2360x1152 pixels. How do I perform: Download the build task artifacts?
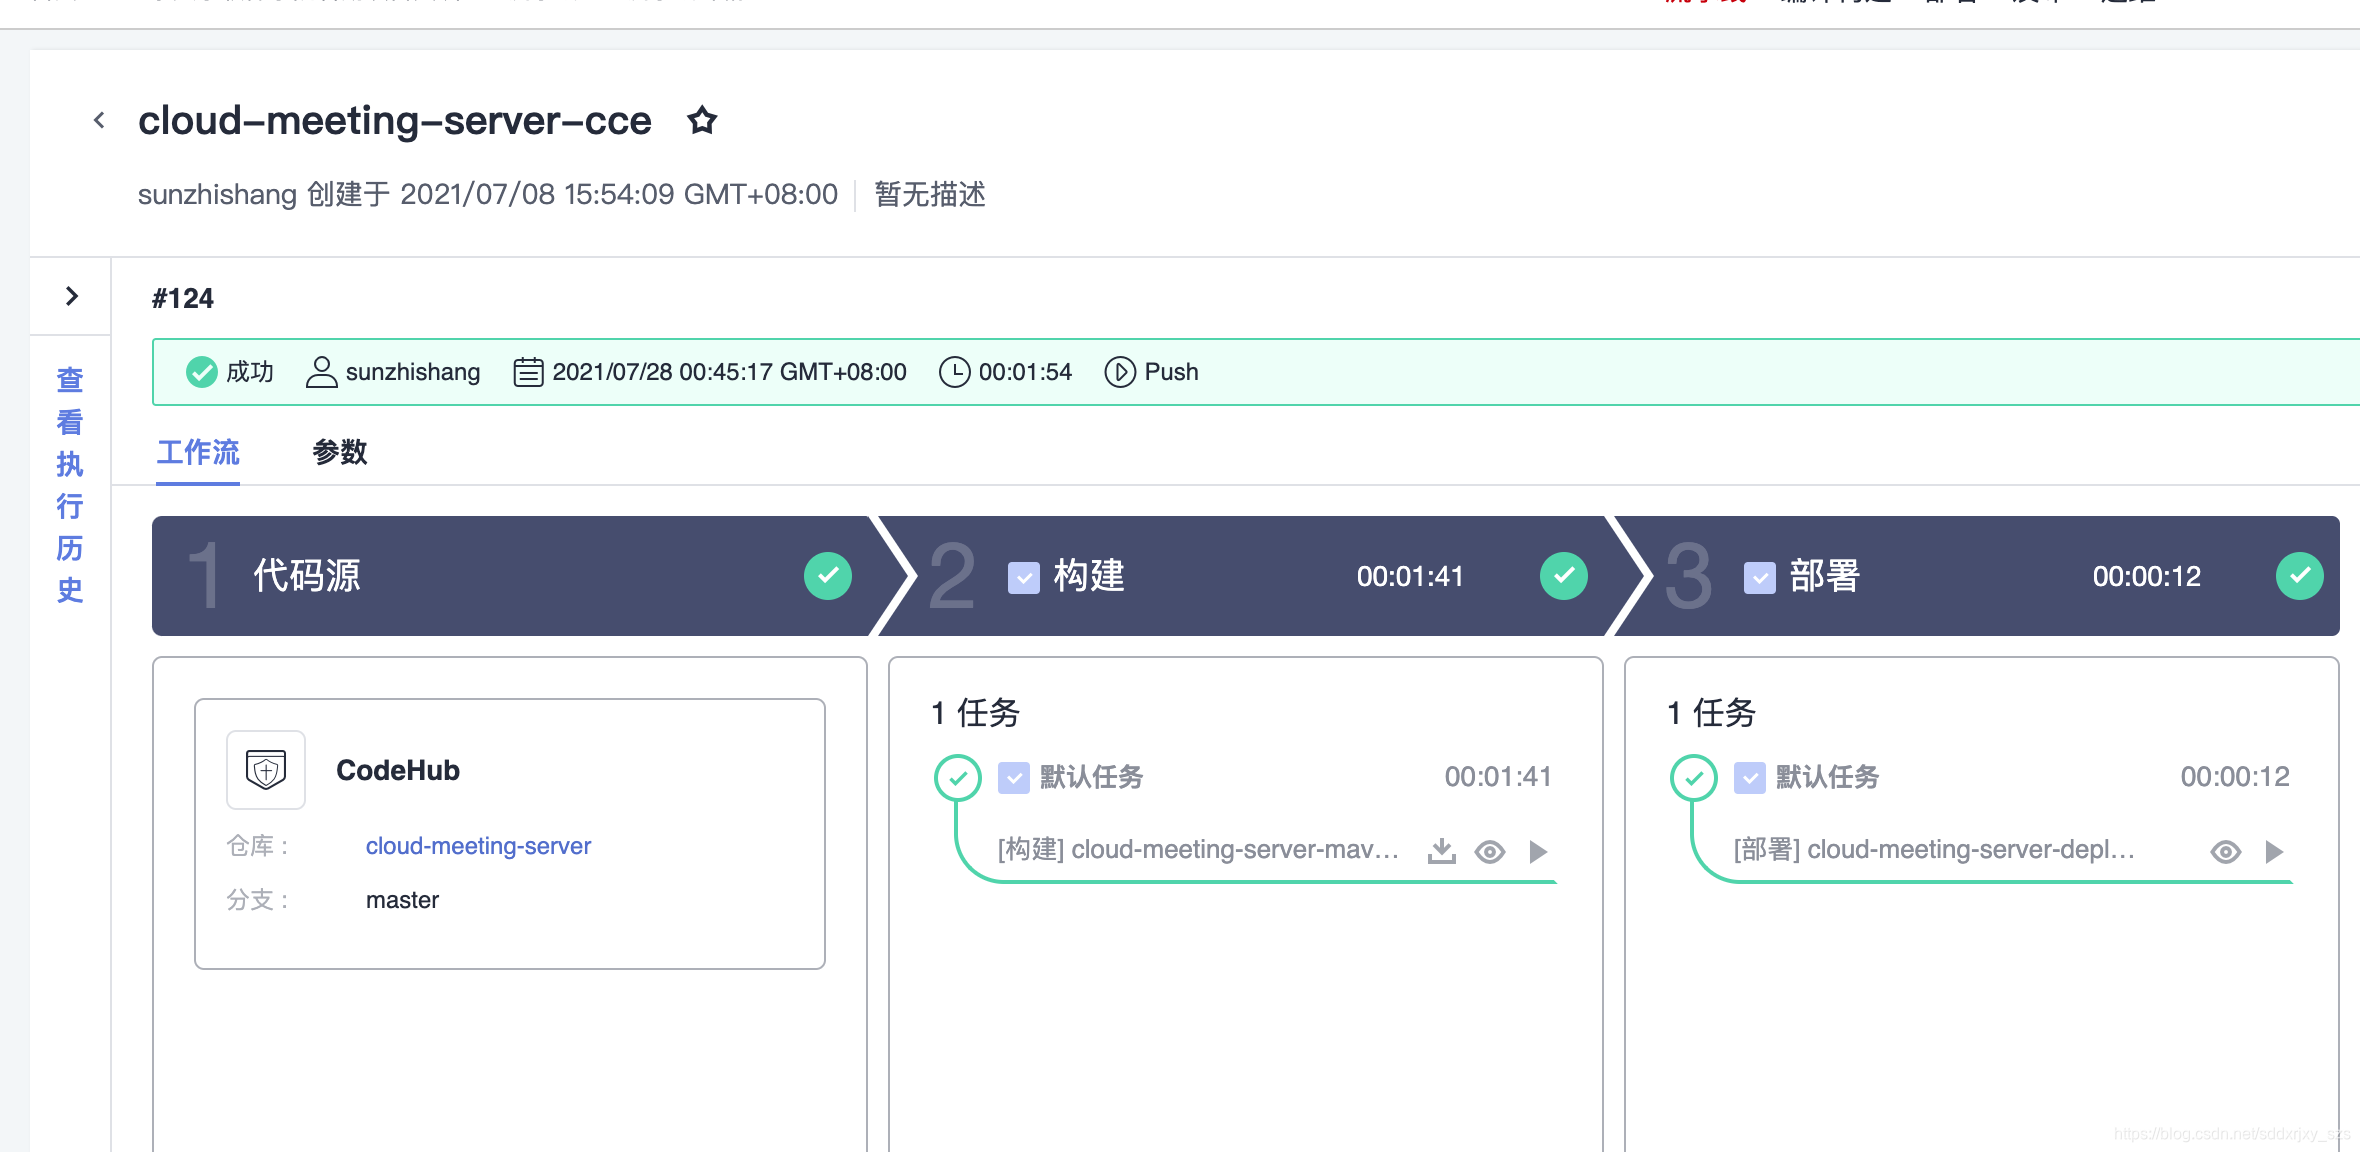tap(1442, 851)
